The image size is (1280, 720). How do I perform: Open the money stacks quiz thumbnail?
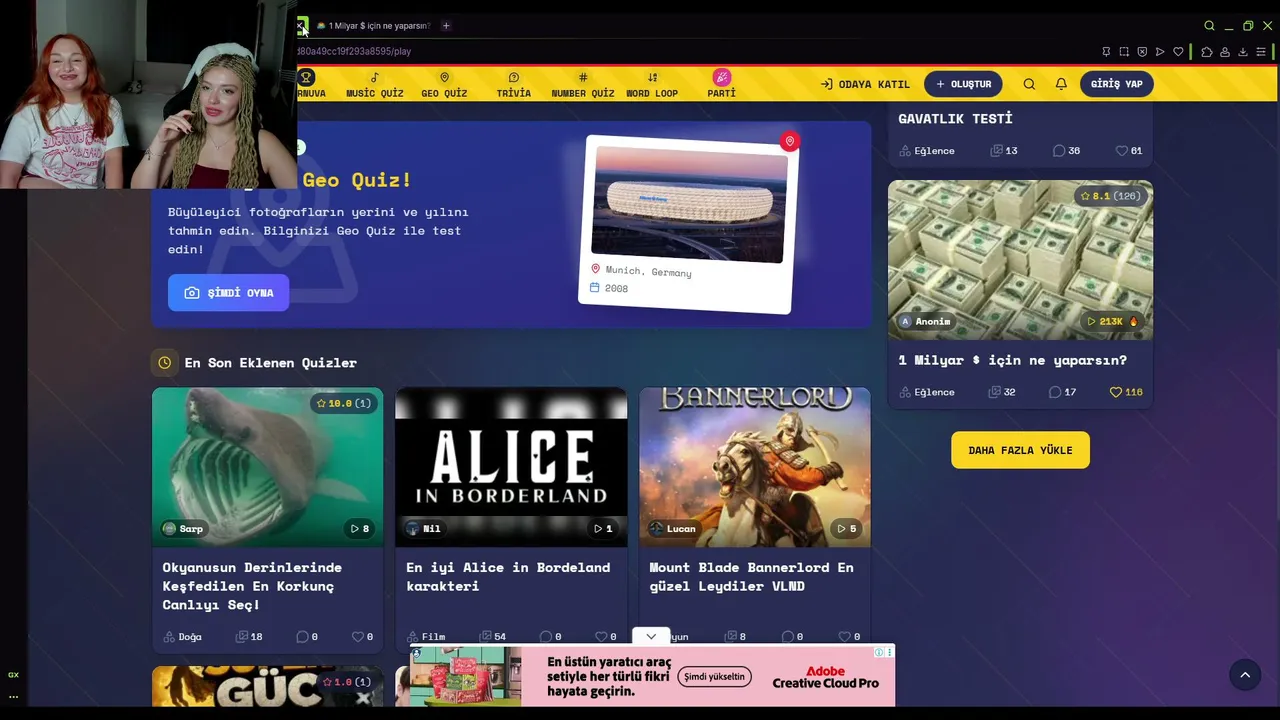click(1020, 260)
